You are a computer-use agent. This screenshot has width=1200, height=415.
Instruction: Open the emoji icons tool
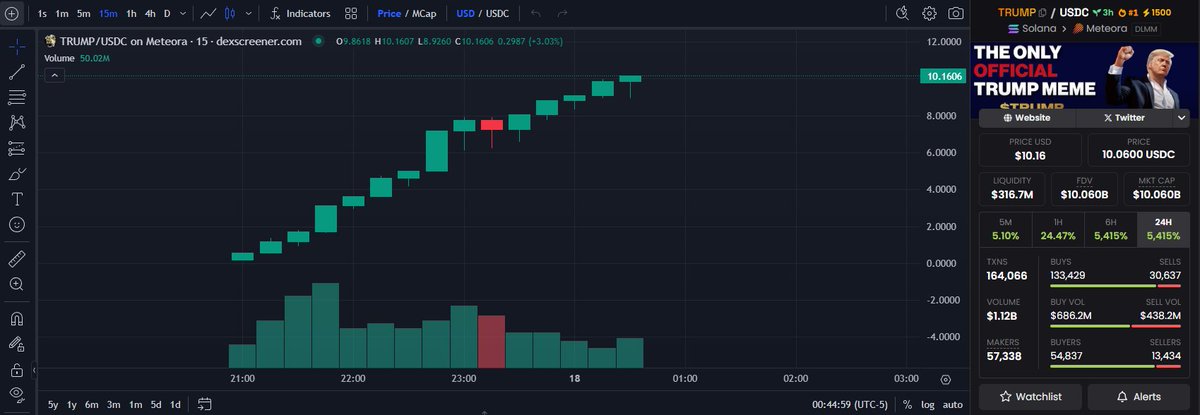tap(16, 224)
